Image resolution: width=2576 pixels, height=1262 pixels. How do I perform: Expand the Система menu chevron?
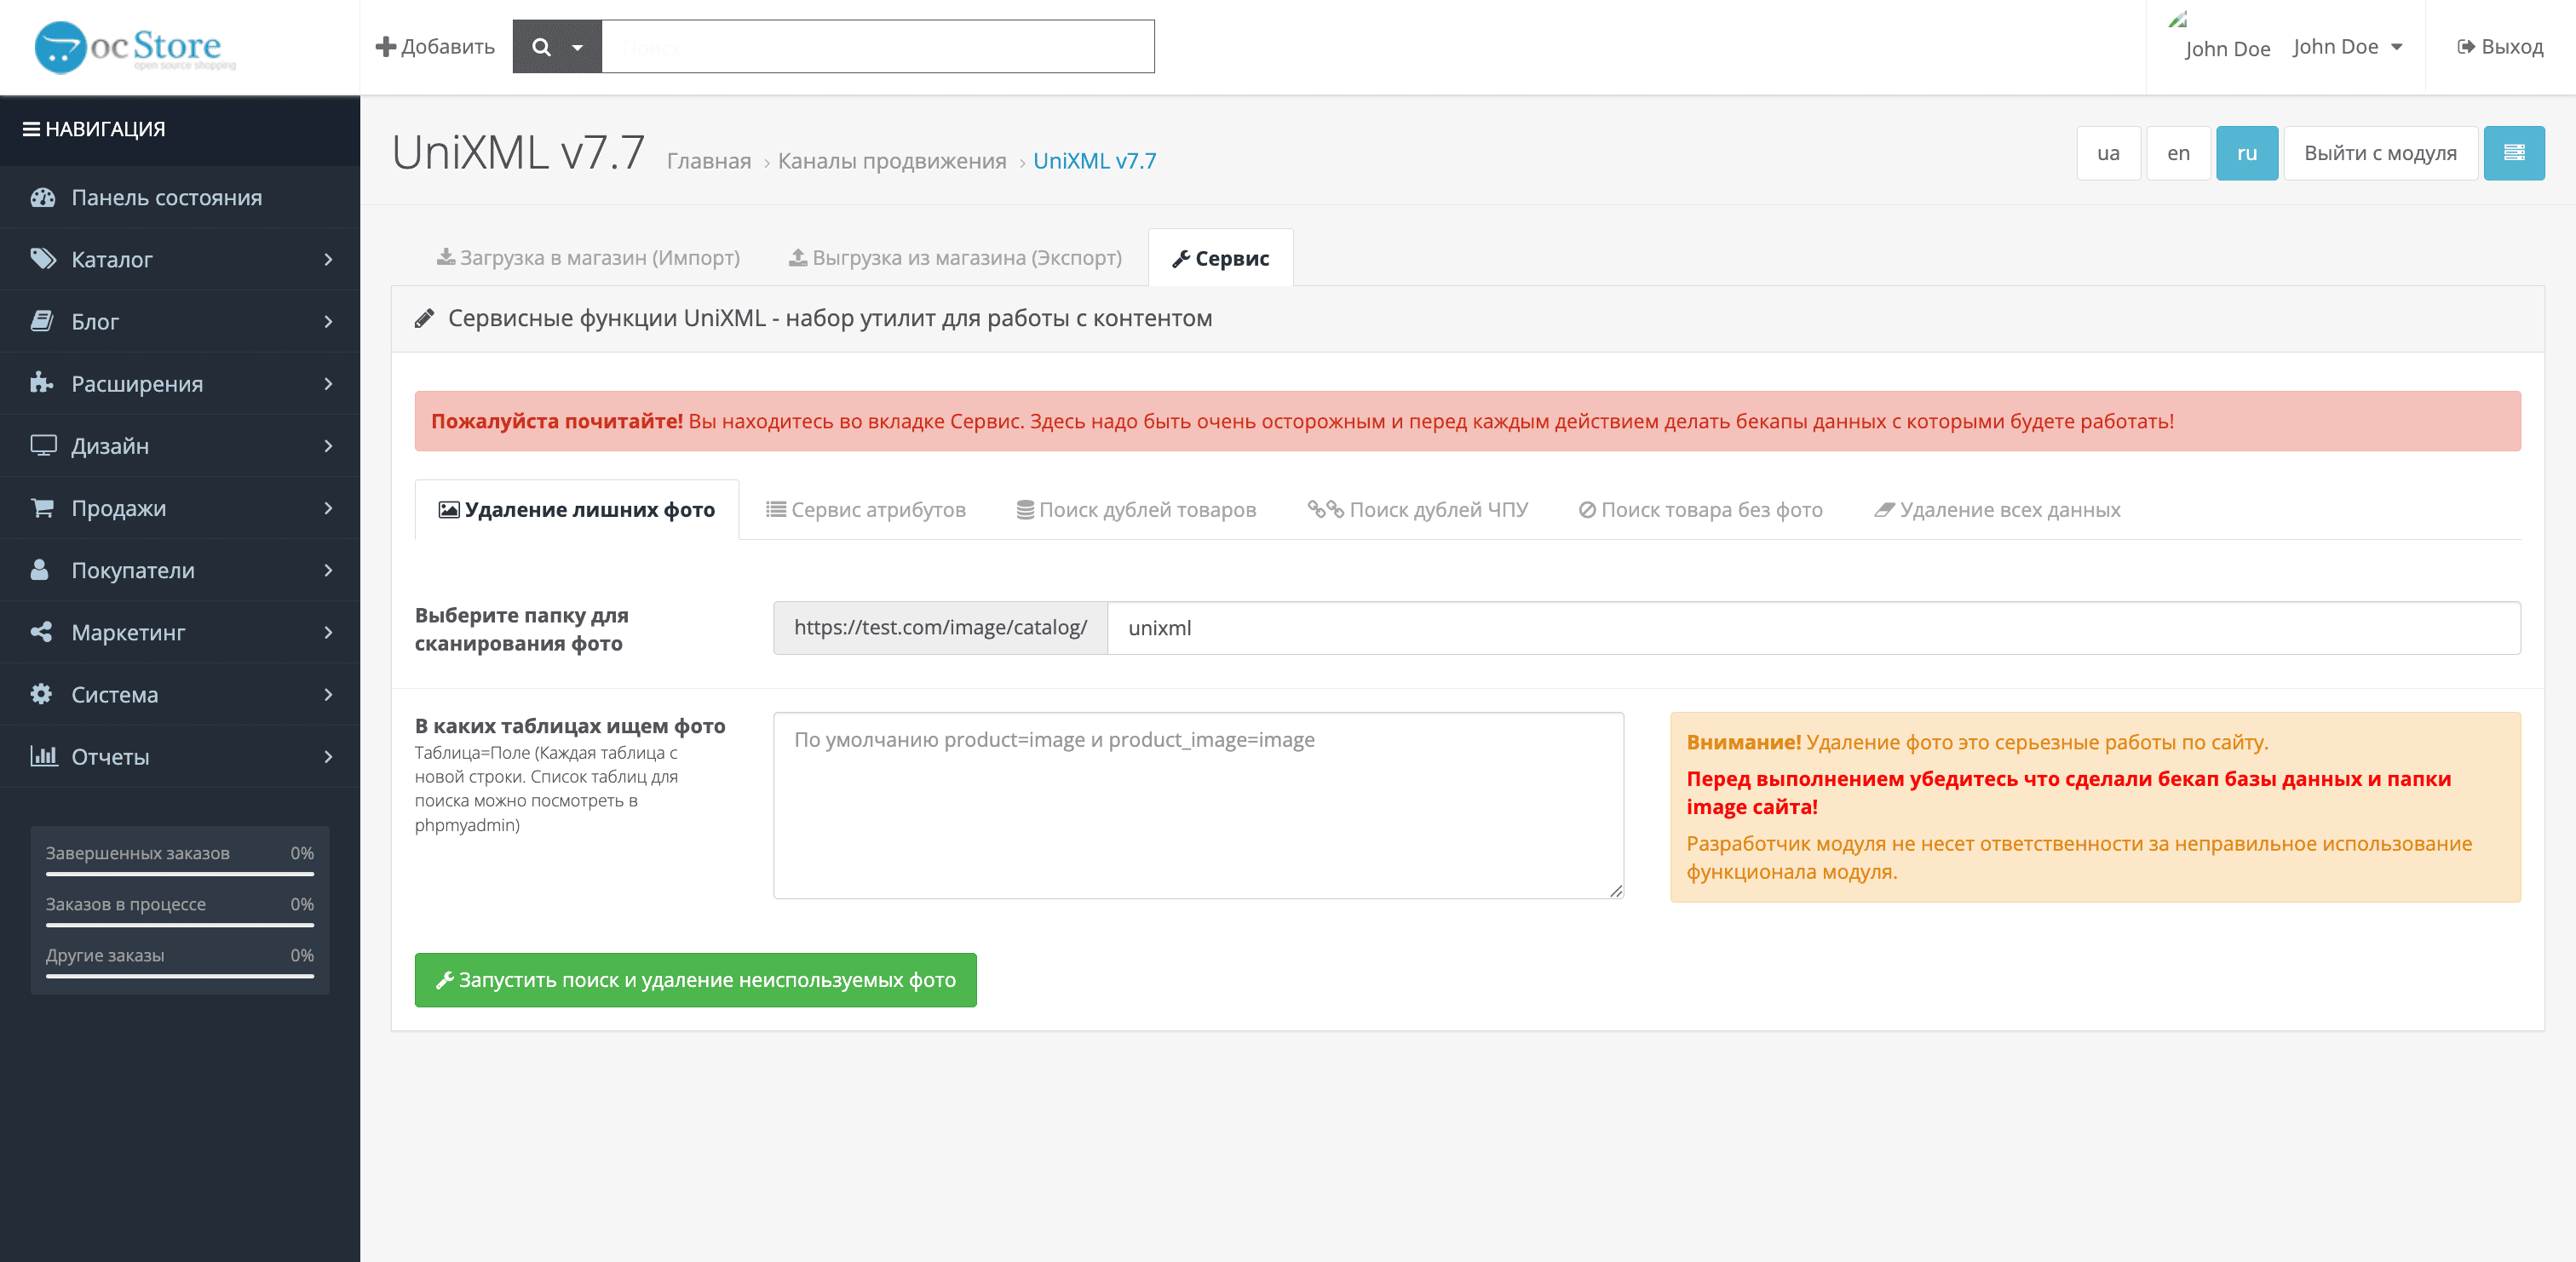pyautogui.click(x=328, y=693)
